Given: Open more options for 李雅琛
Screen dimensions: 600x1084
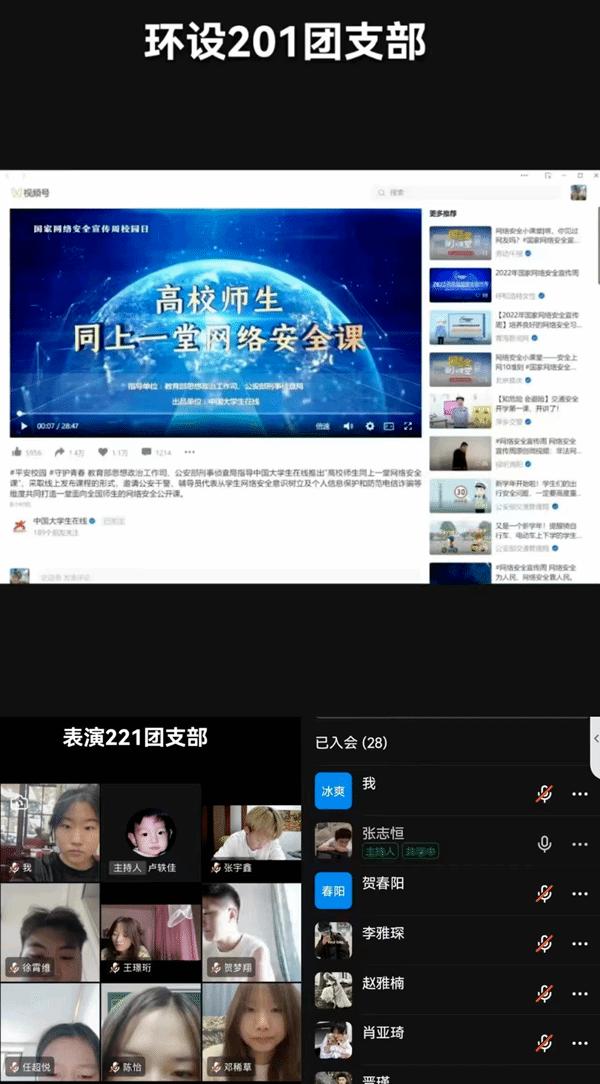Looking at the screenshot, I should [x=579, y=943].
